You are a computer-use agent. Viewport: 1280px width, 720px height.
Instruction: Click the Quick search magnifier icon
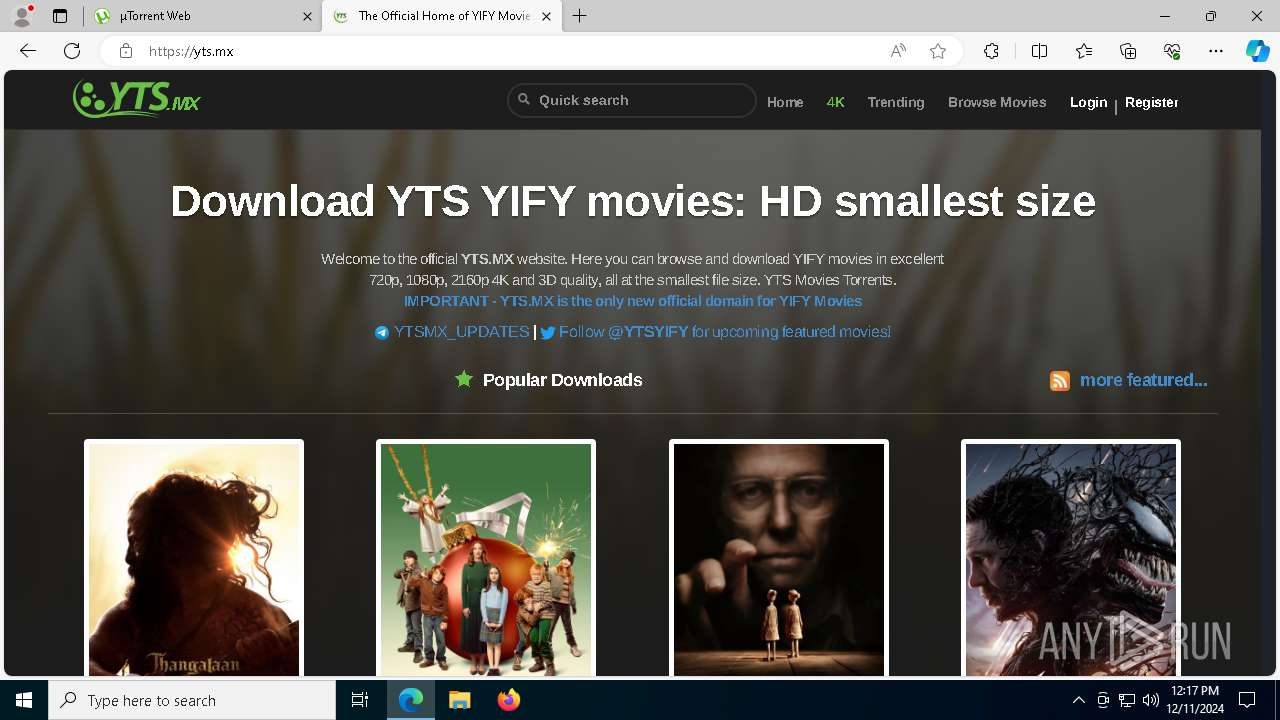[x=524, y=100]
